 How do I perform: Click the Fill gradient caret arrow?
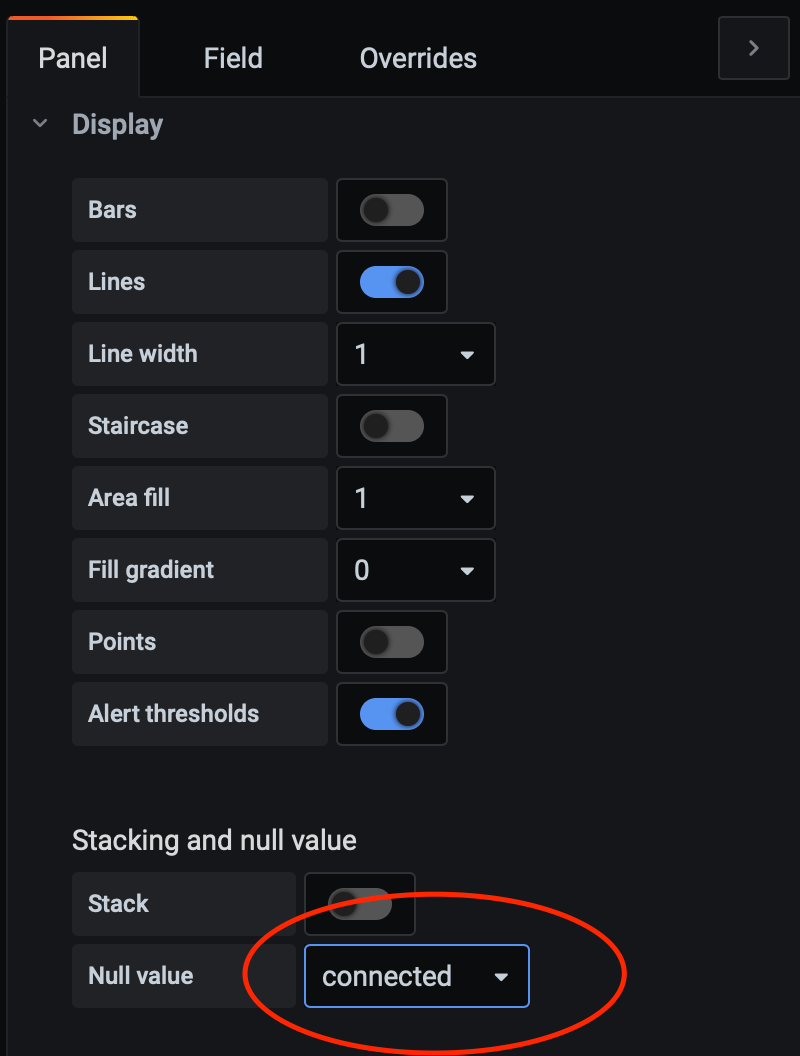coord(467,571)
